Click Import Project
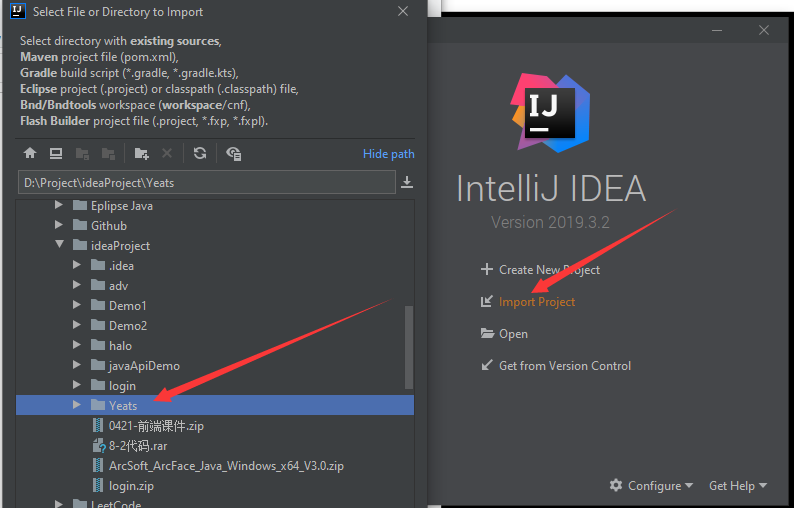The image size is (794, 508). (x=537, y=302)
